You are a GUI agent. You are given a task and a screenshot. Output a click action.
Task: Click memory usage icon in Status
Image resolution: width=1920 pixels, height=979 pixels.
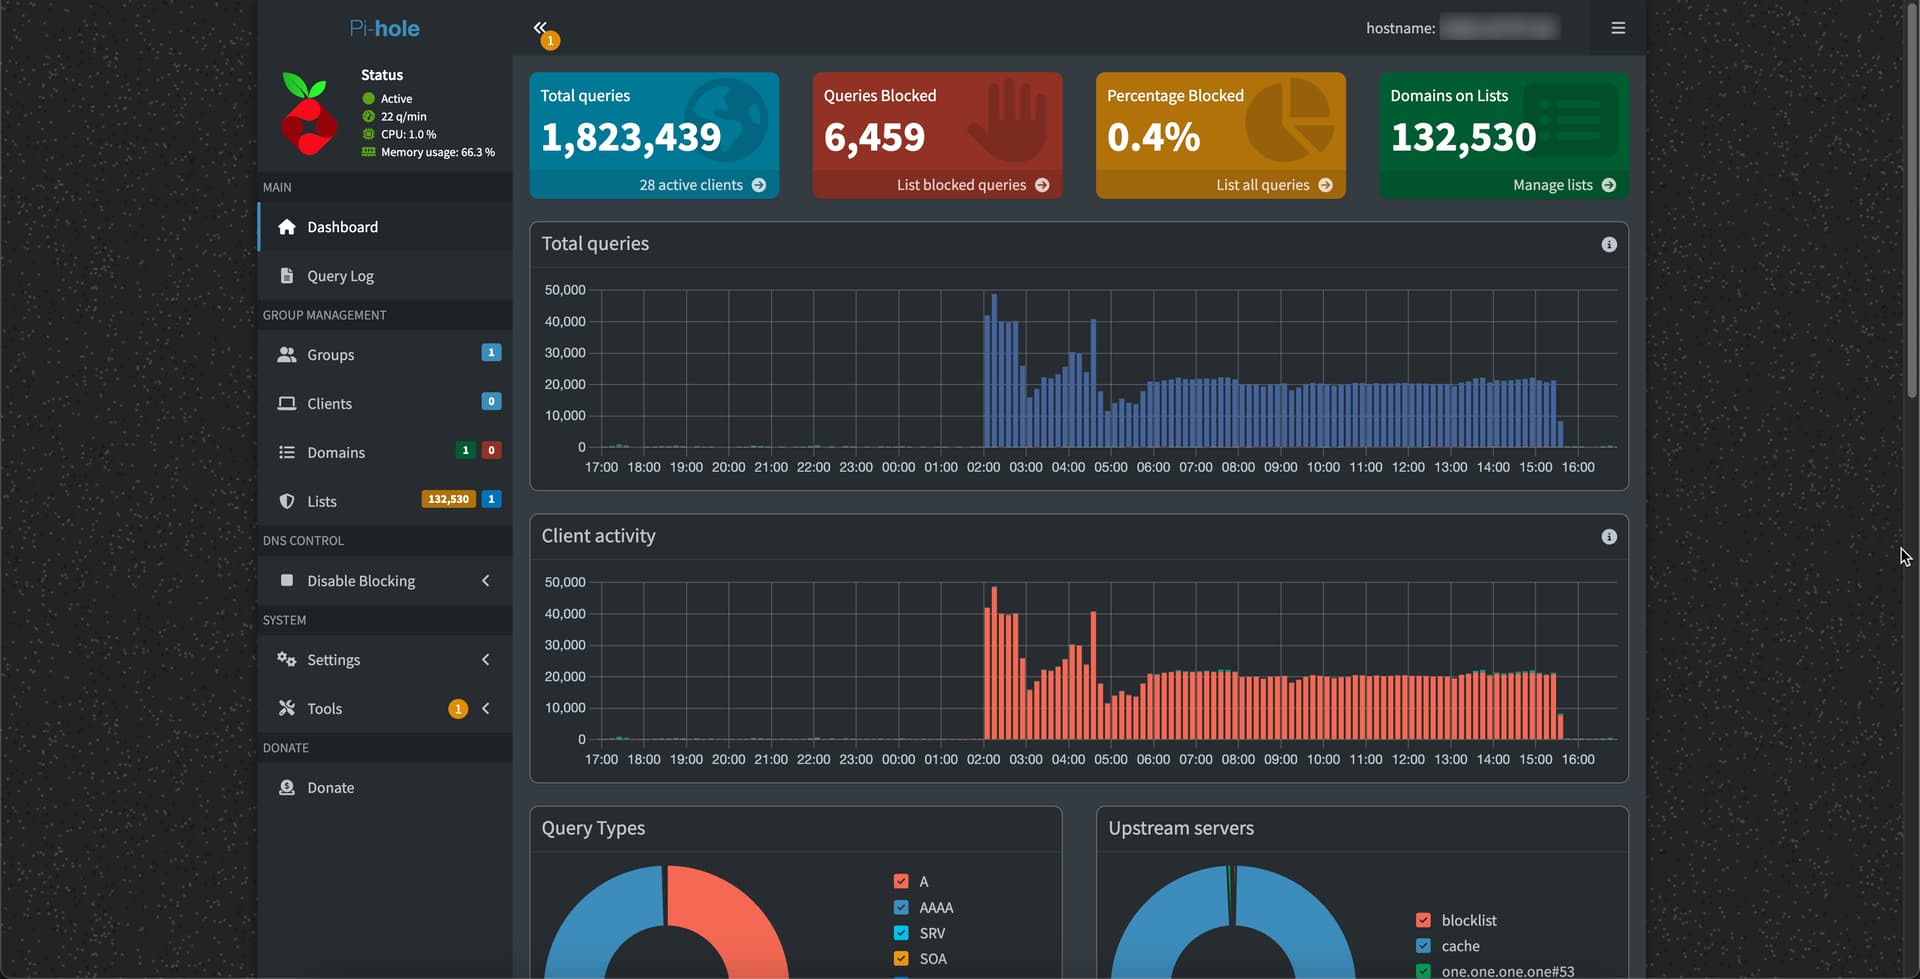(368, 152)
